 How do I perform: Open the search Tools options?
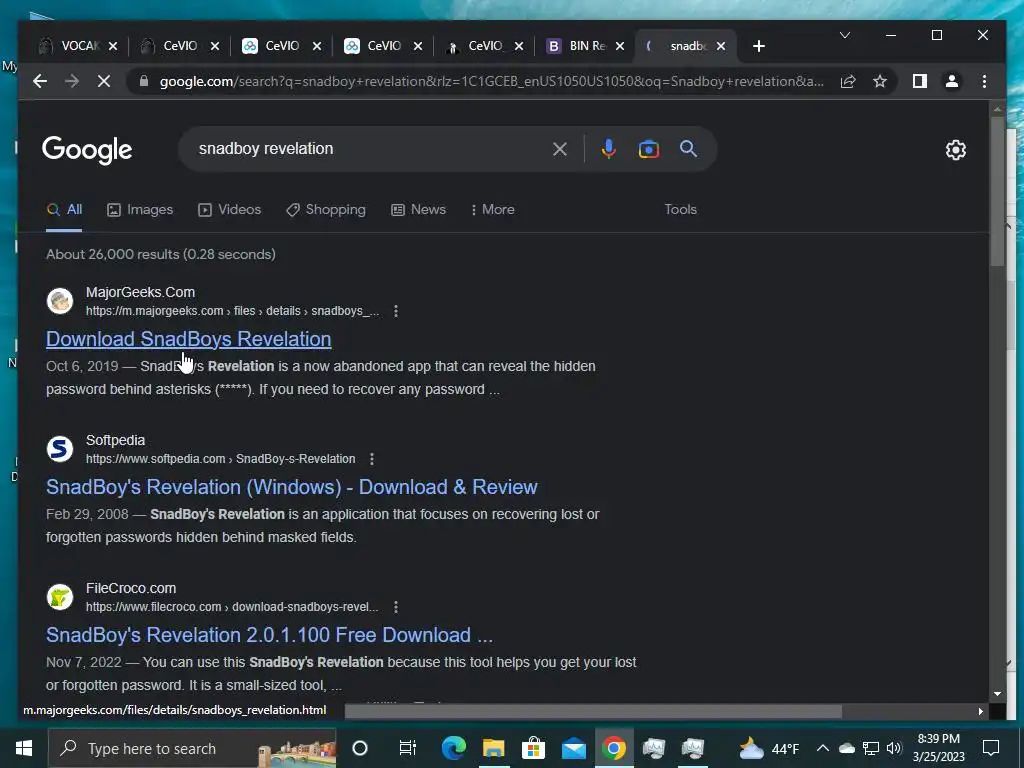(680, 210)
